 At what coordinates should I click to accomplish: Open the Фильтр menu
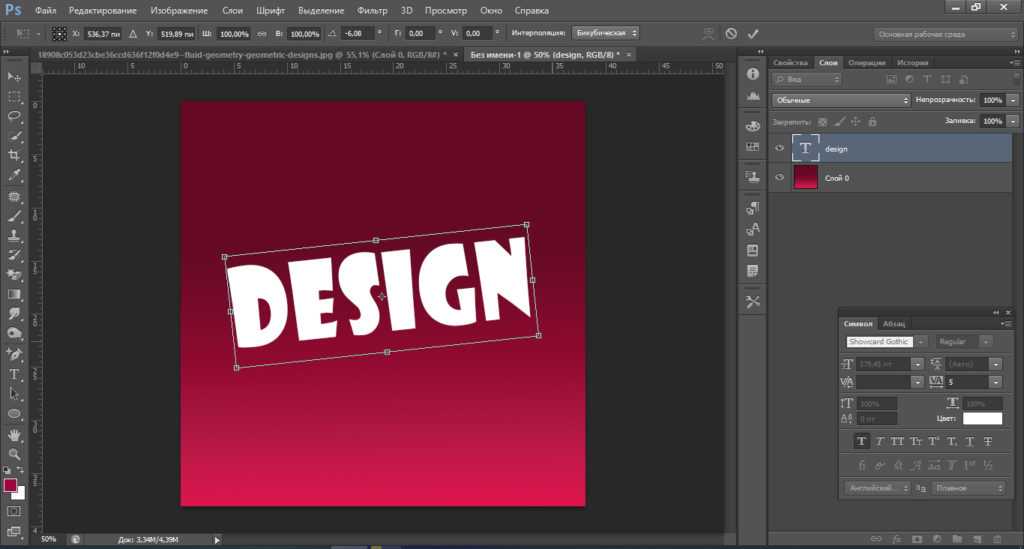tap(371, 10)
